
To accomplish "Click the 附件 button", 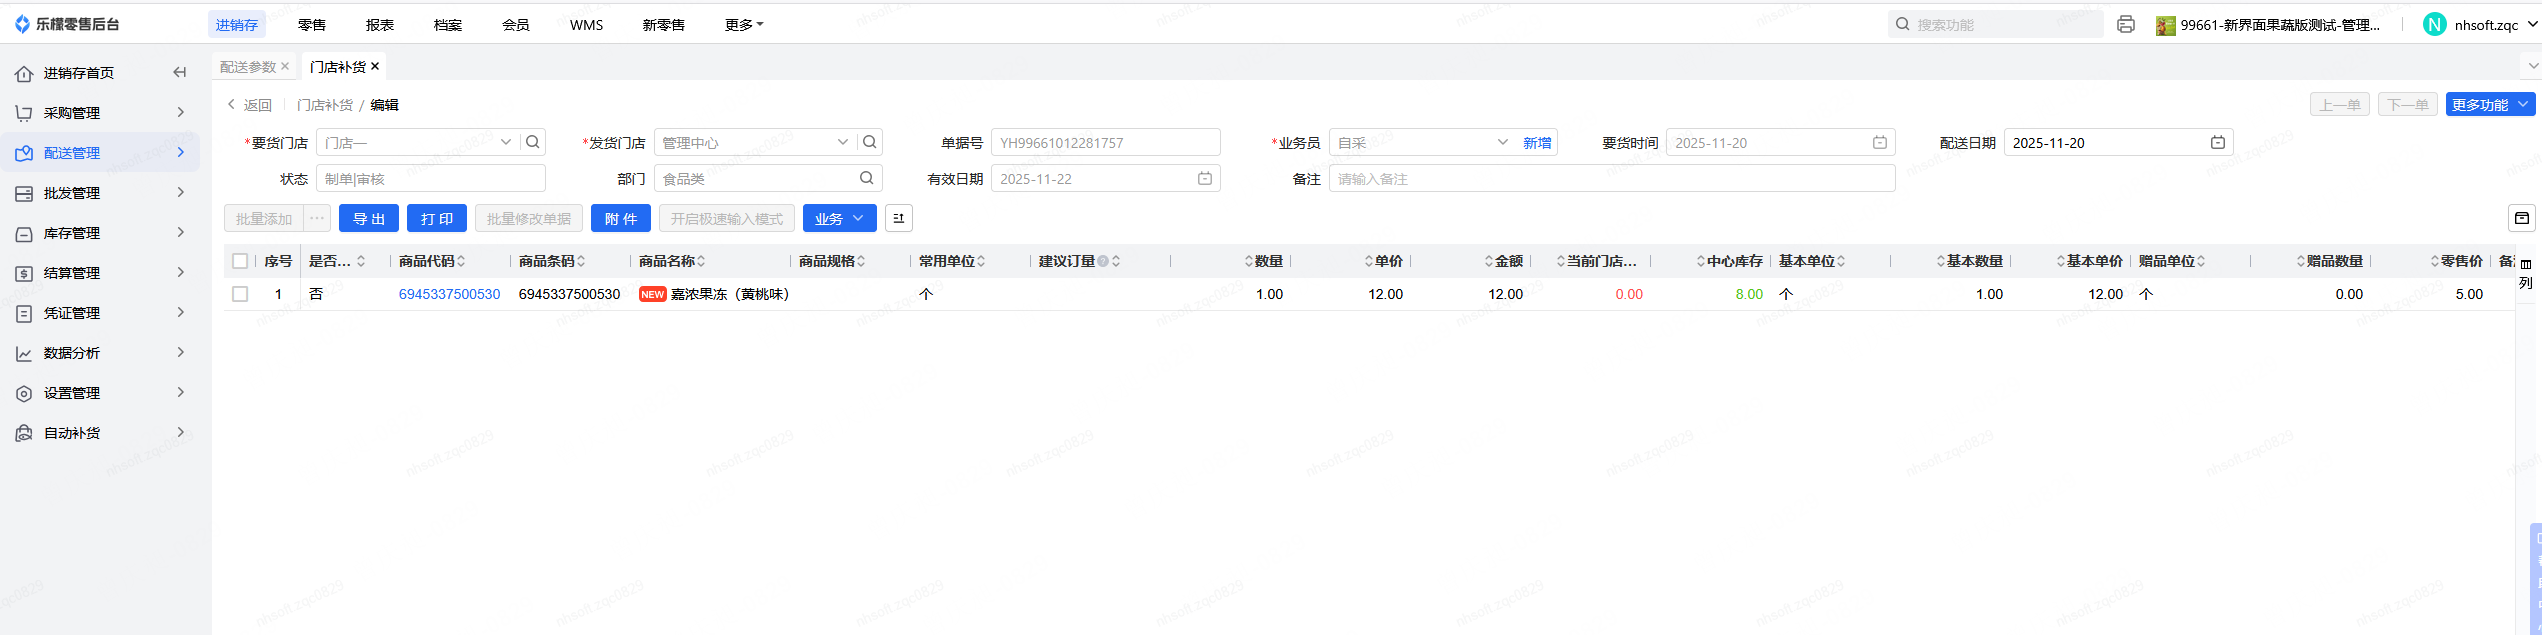I will pos(621,218).
